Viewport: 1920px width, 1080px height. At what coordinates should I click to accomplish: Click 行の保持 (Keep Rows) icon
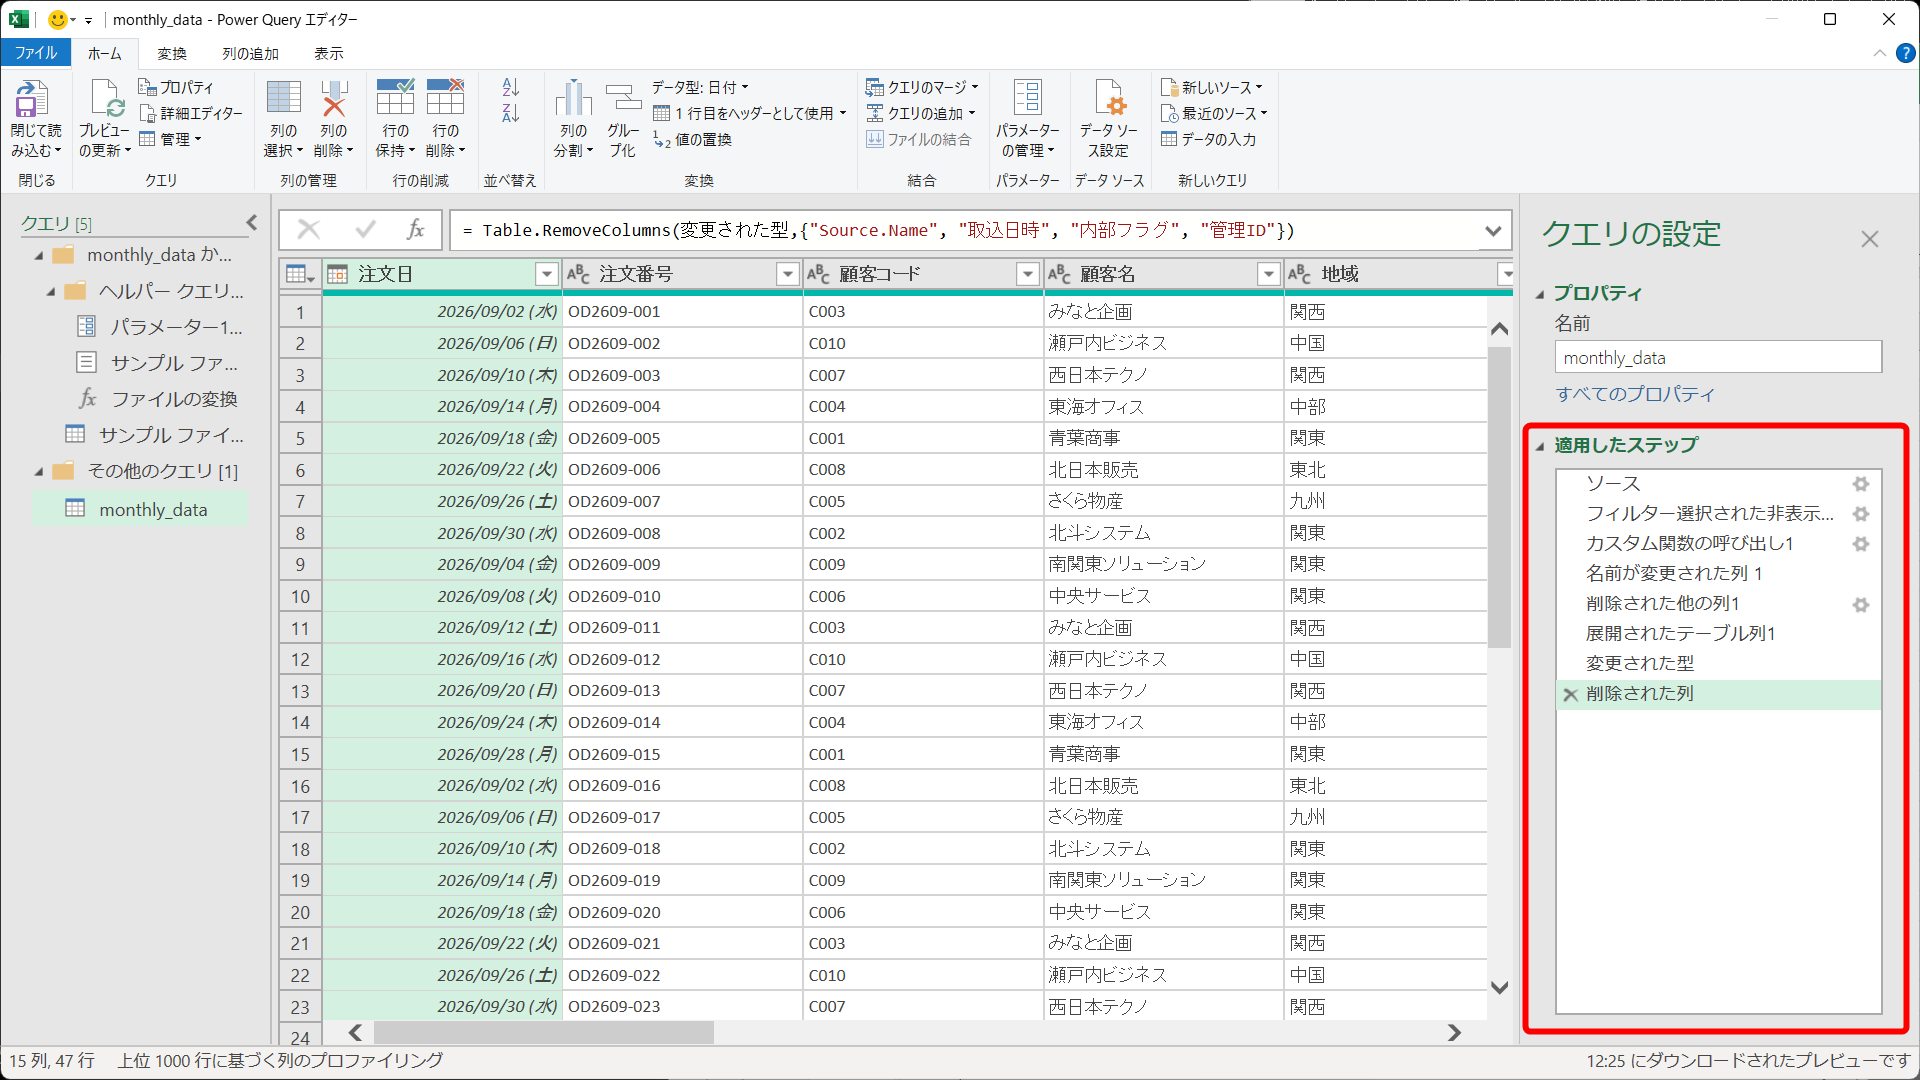coord(395,98)
